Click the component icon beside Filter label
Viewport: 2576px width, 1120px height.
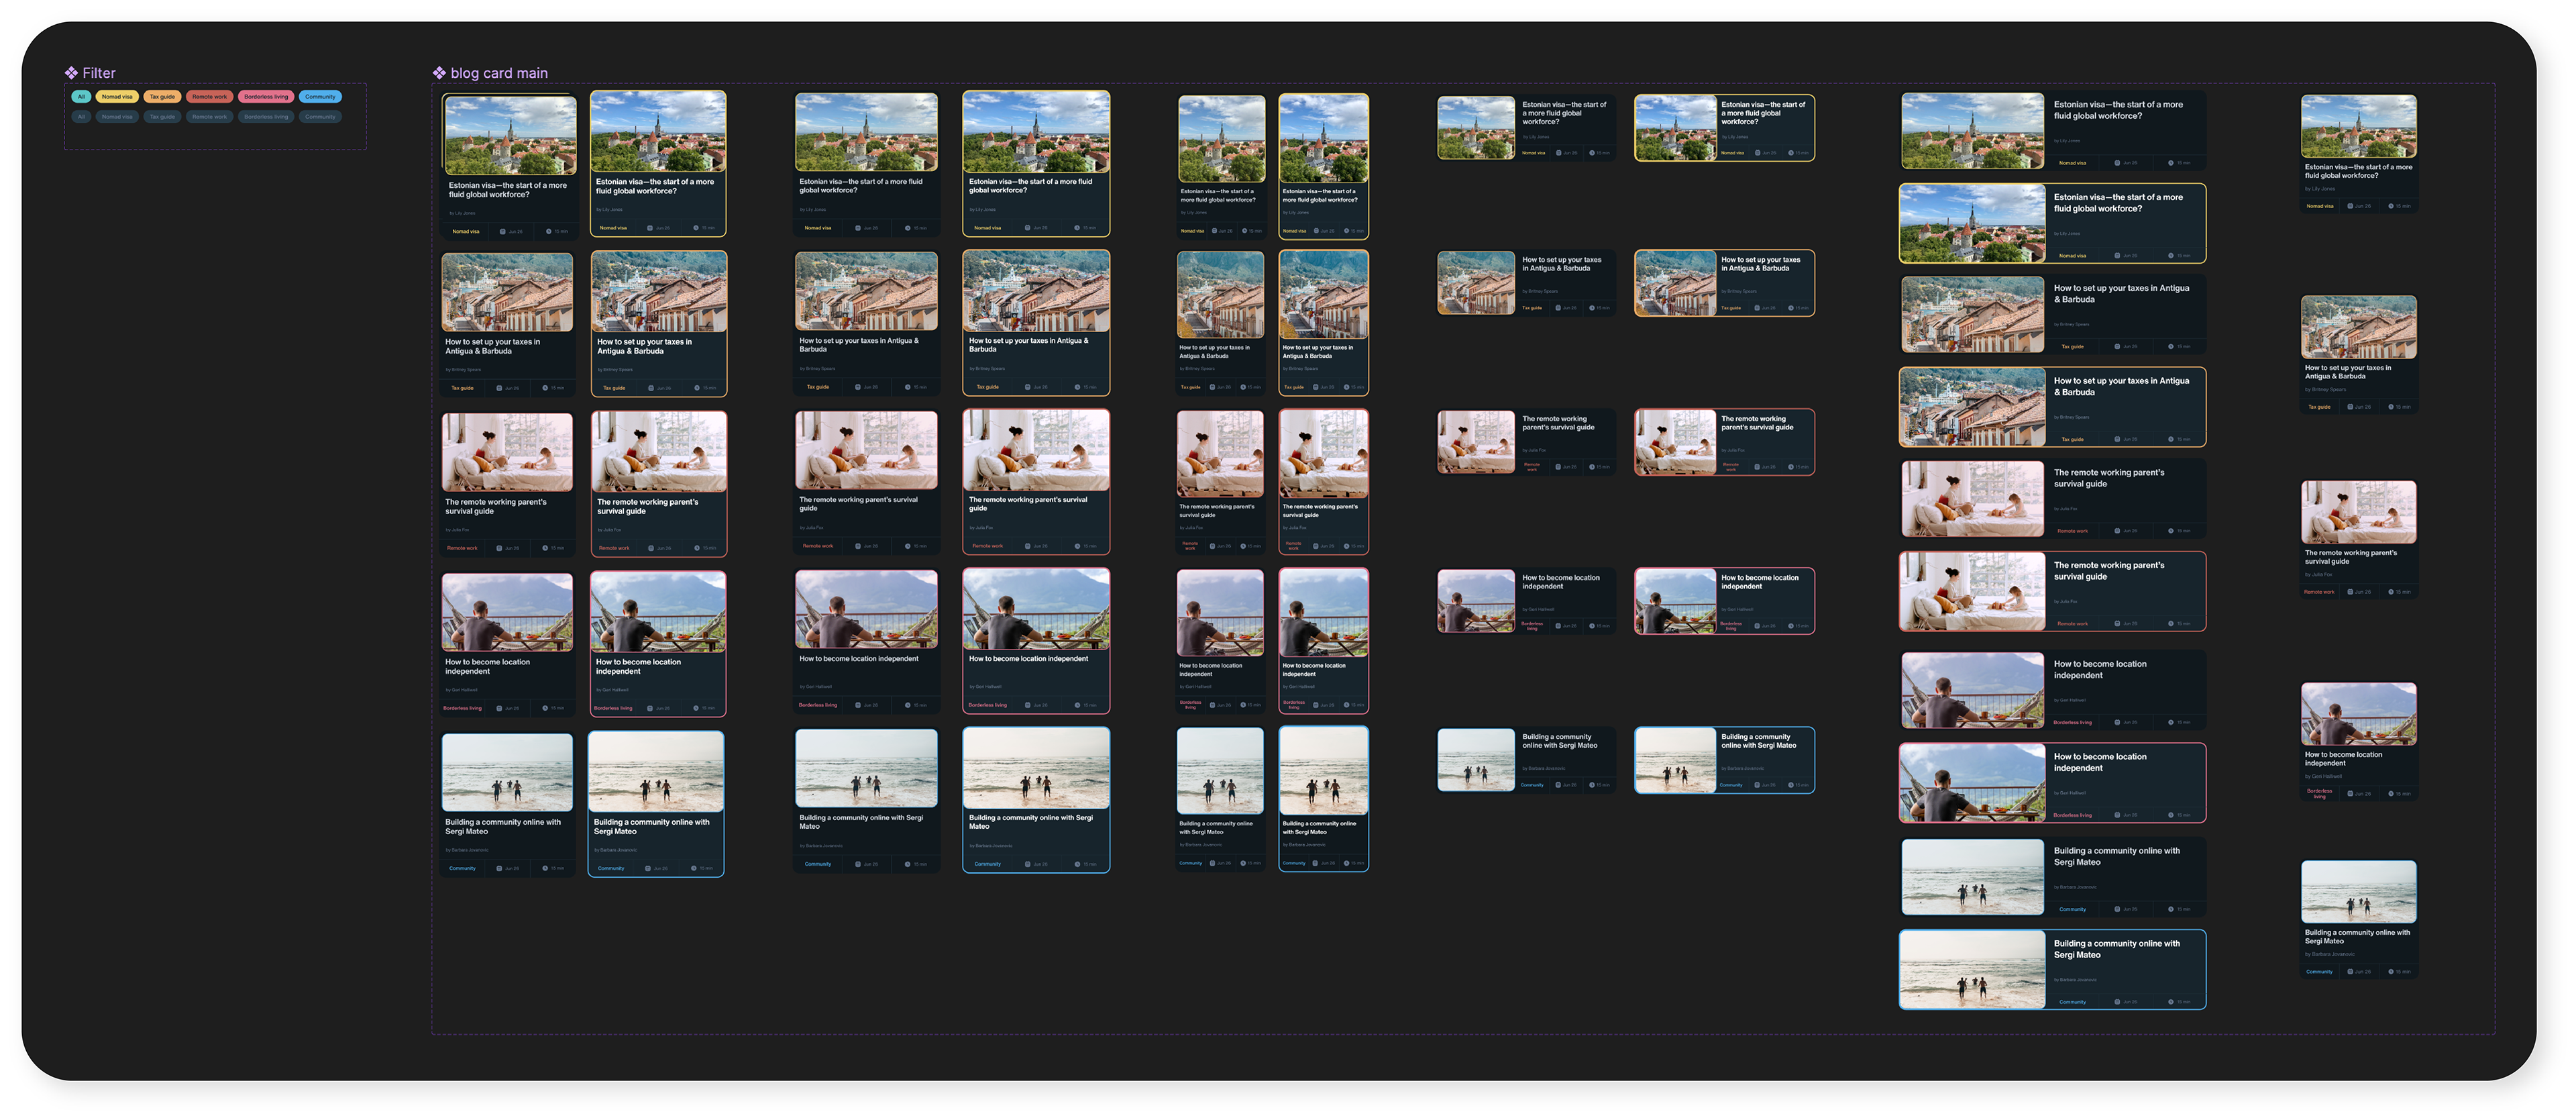pos(71,73)
